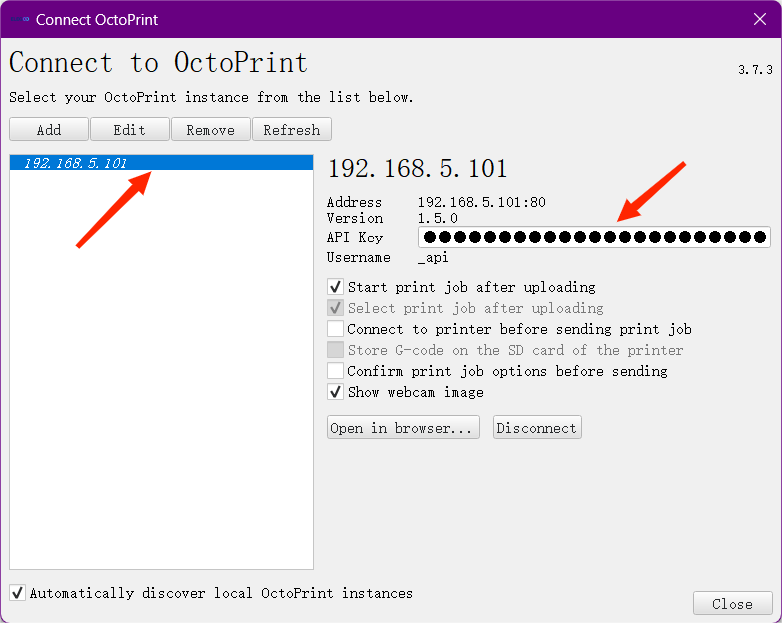The image size is (782, 623).
Task: Disable the Show webcam image option
Action: (336, 392)
